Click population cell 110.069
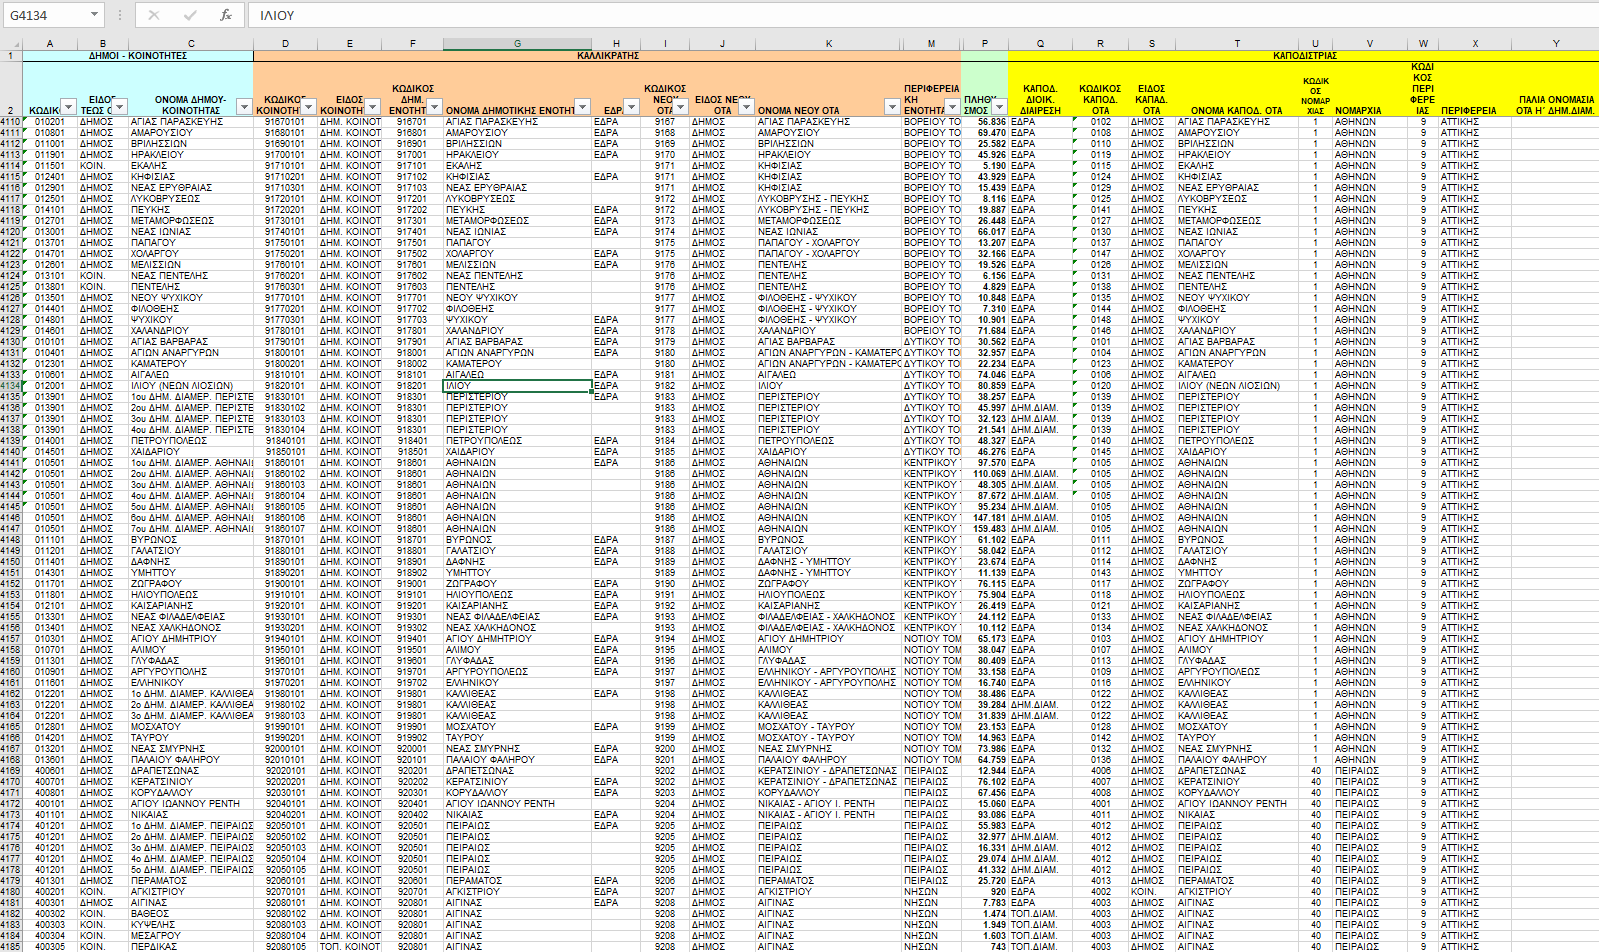Image resolution: width=1599 pixels, height=952 pixels. pos(985,473)
